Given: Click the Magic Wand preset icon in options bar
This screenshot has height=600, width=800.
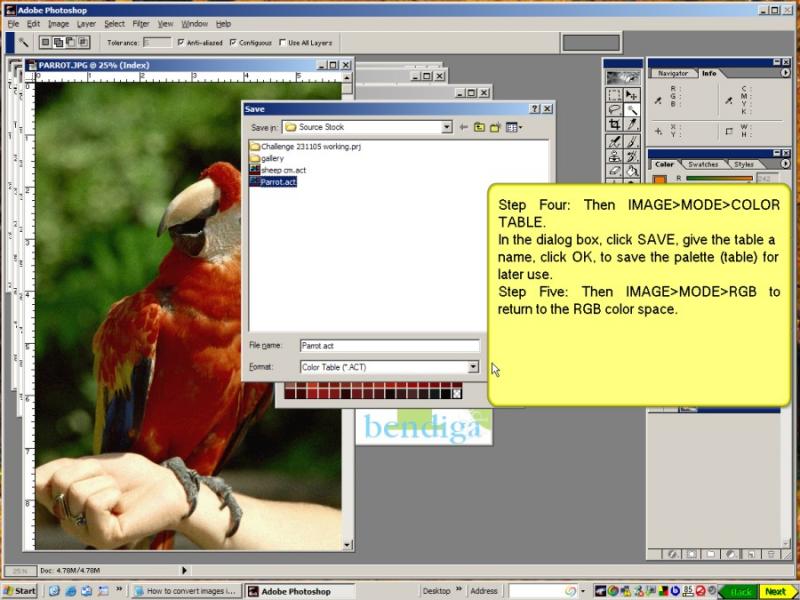Looking at the screenshot, I should 23,42.
